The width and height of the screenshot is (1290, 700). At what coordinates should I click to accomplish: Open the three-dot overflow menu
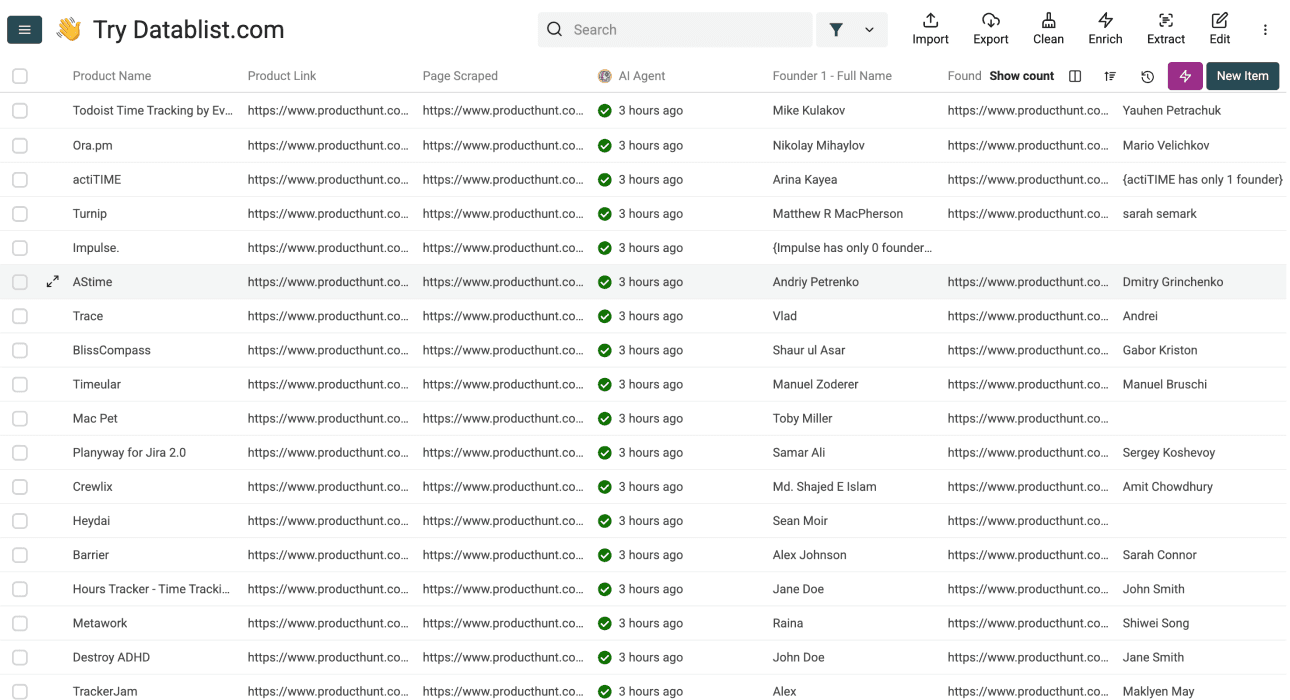(1266, 30)
